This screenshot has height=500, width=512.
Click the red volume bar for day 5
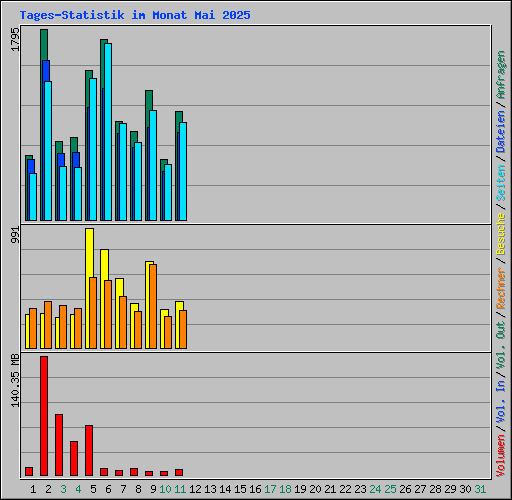coord(89,450)
